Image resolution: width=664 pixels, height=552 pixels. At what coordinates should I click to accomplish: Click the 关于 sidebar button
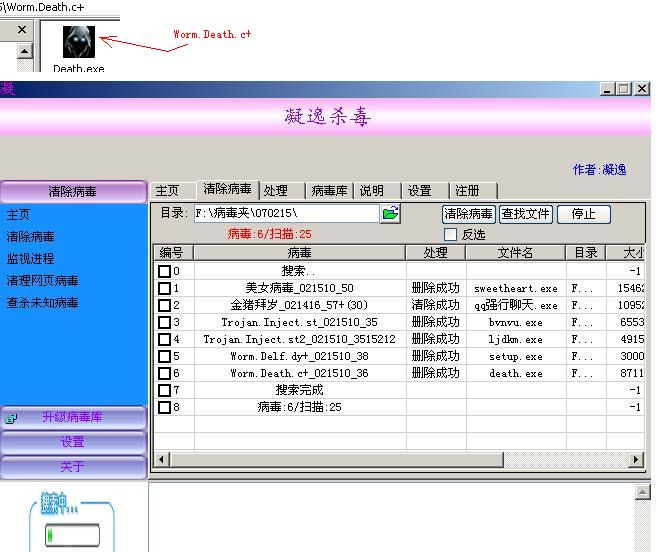(73, 466)
